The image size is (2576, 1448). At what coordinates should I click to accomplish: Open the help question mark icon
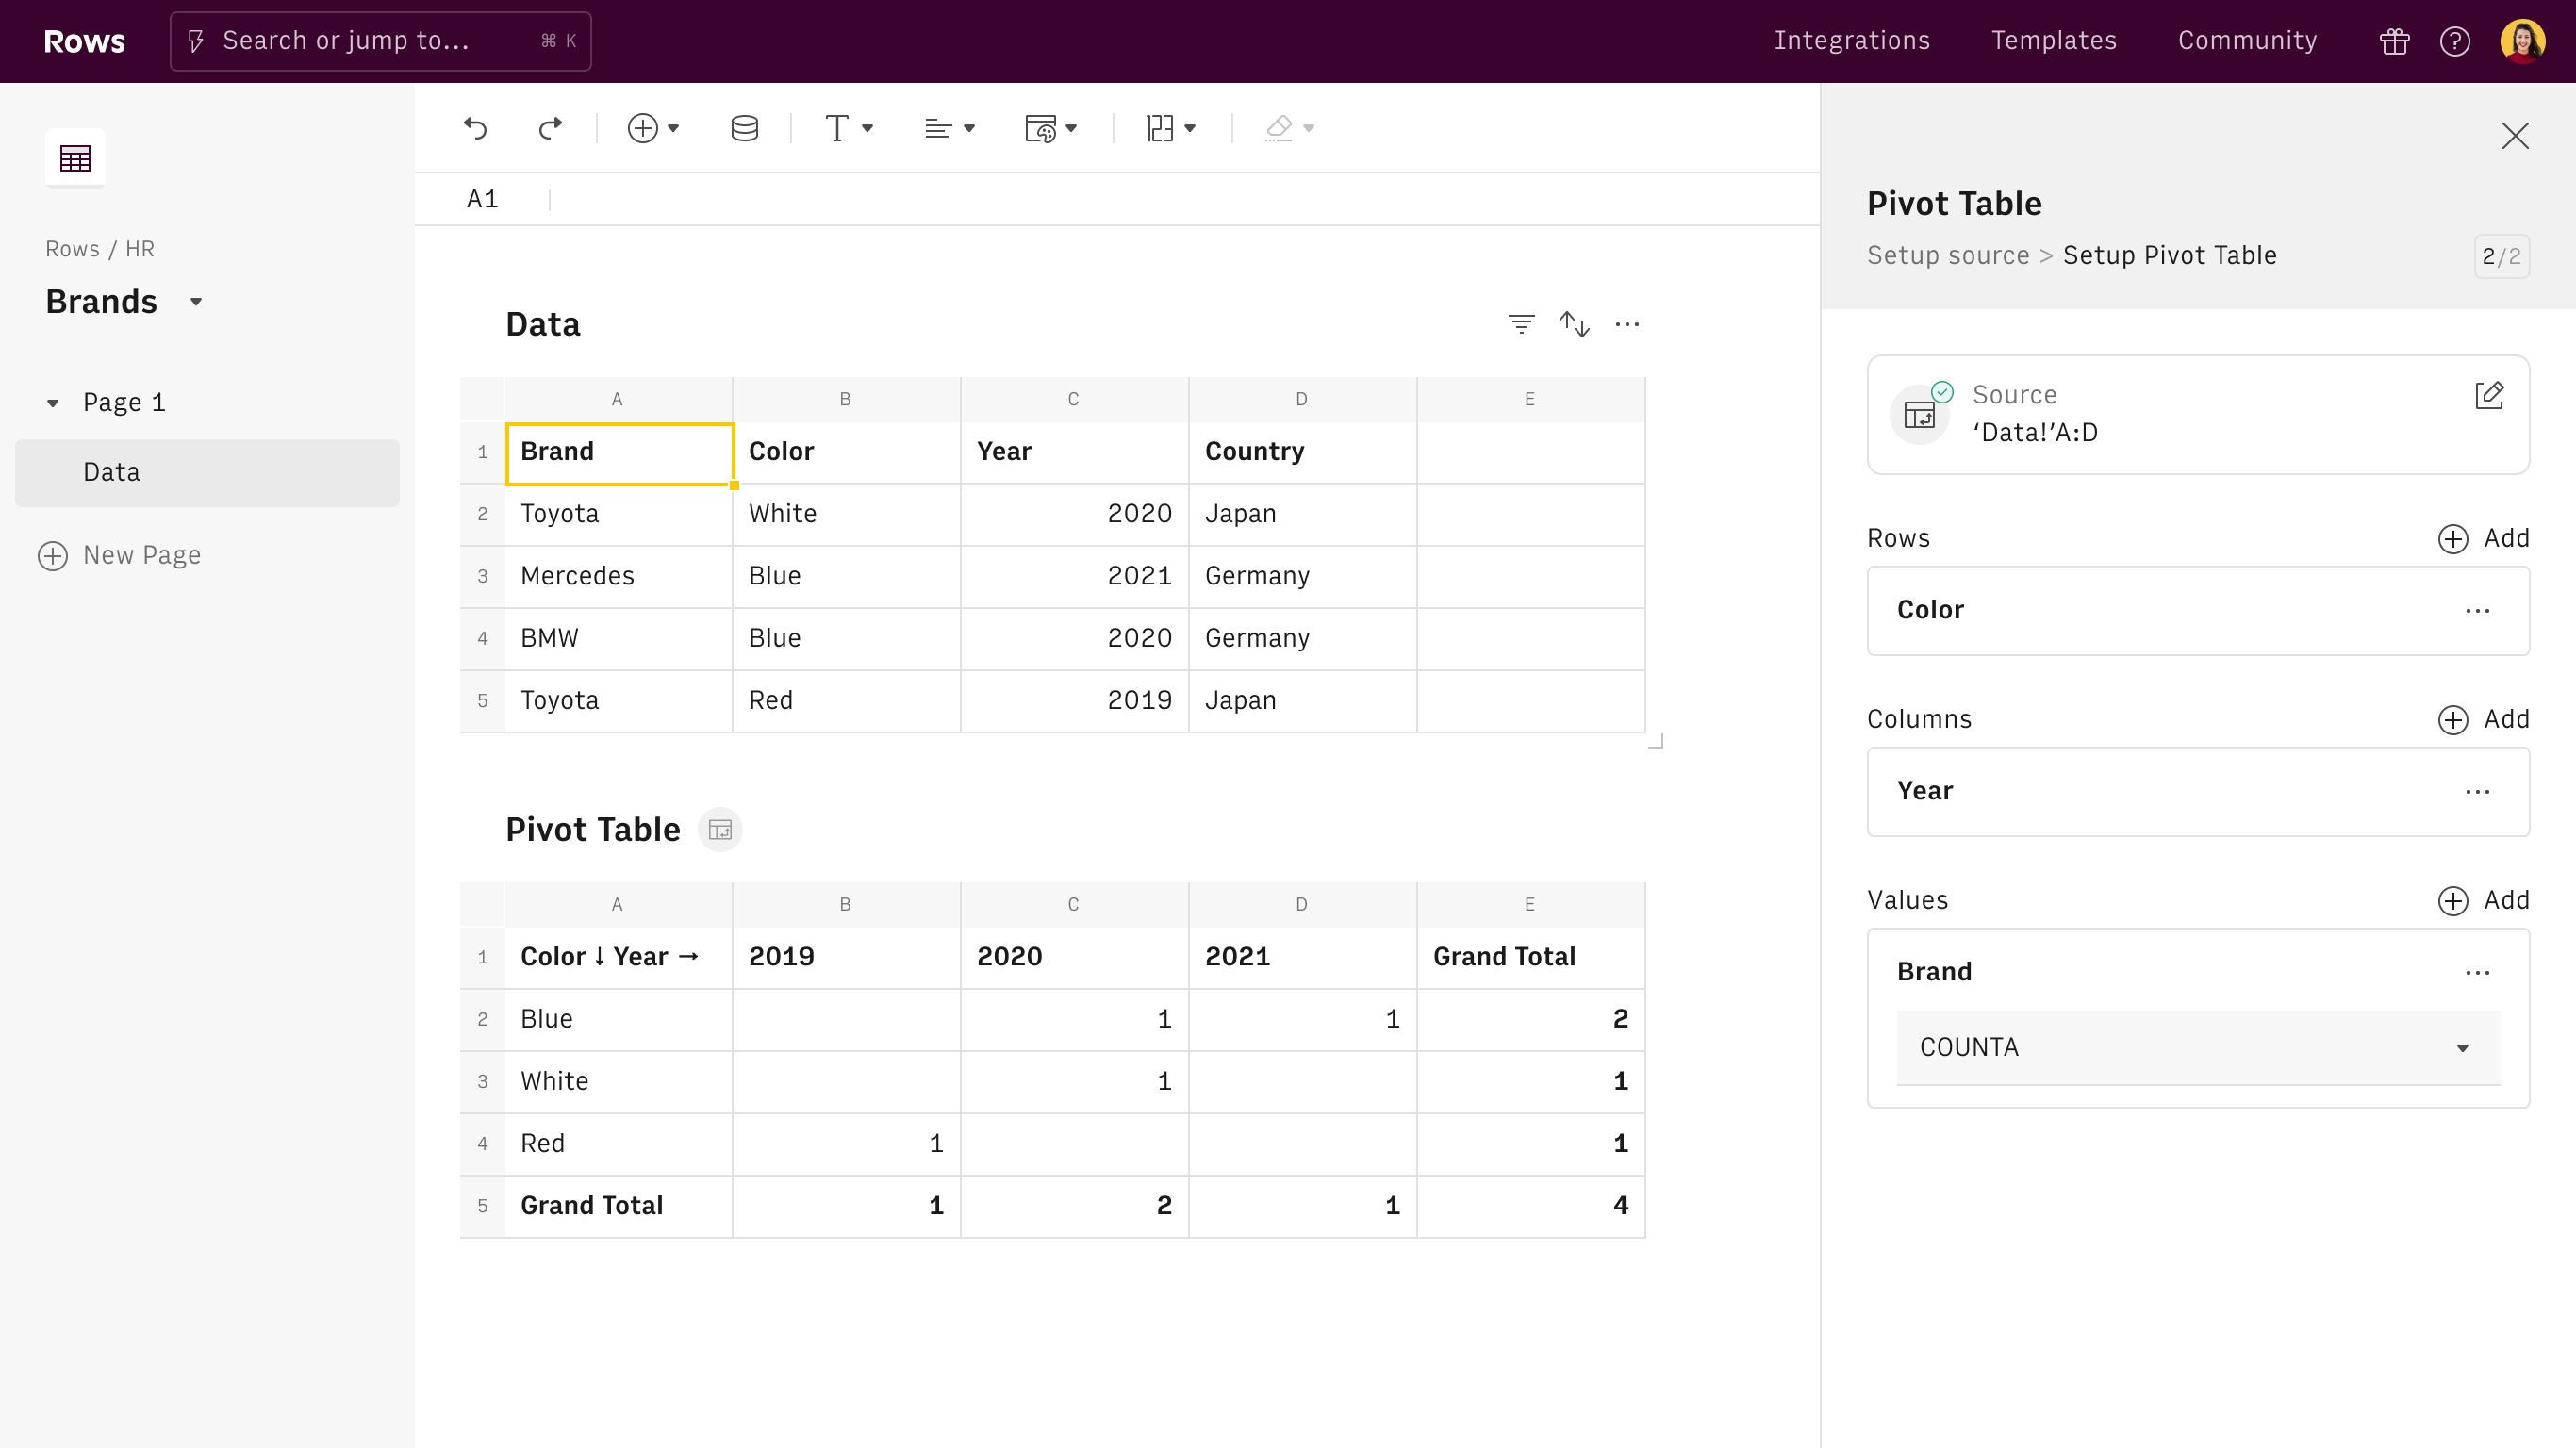click(2455, 41)
